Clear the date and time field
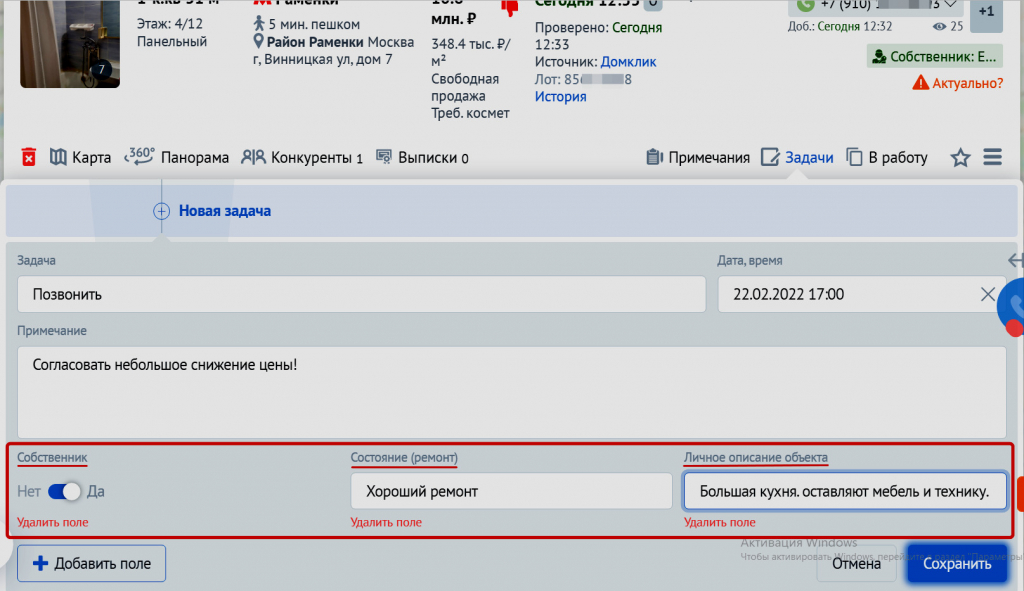This screenshot has width=1024, height=591. point(987,294)
